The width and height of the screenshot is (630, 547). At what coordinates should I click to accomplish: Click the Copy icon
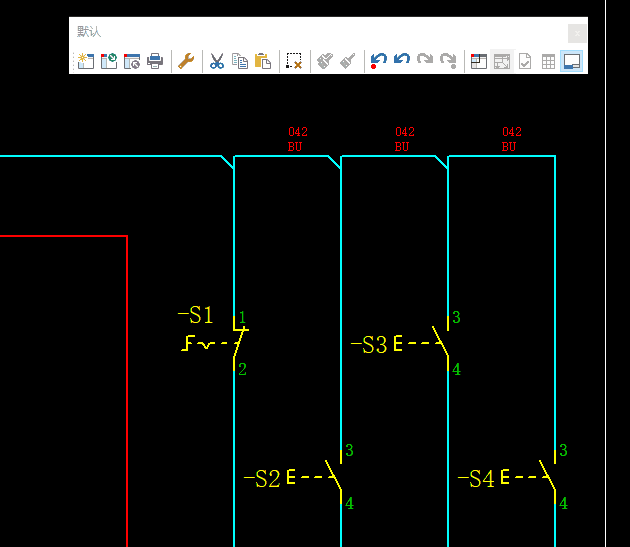click(x=240, y=61)
